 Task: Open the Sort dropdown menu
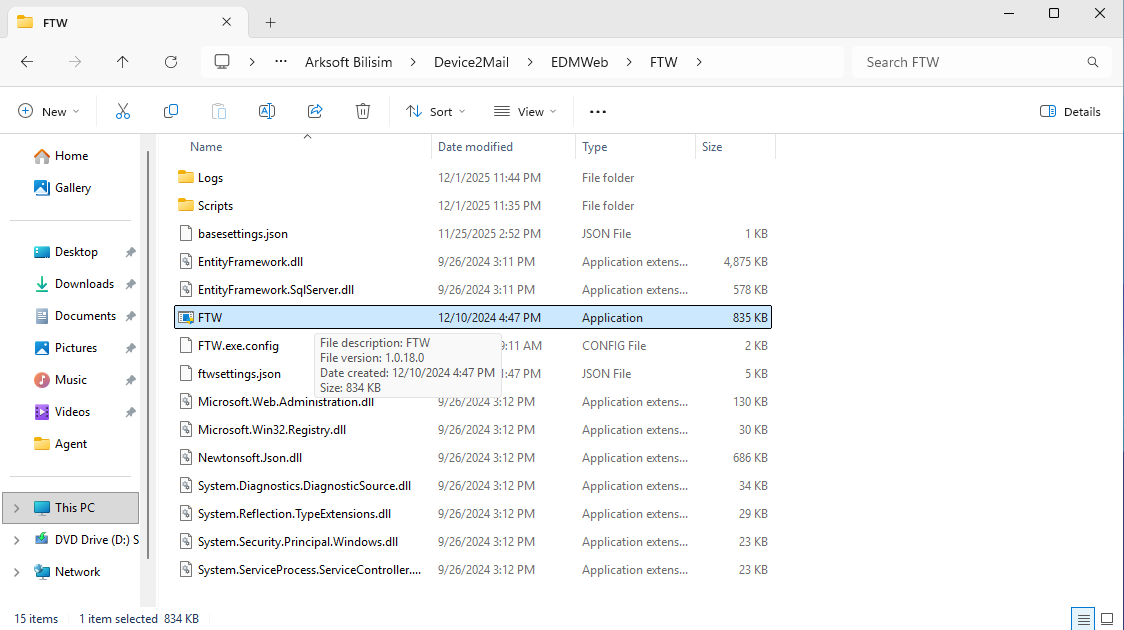pyautogui.click(x=435, y=111)
